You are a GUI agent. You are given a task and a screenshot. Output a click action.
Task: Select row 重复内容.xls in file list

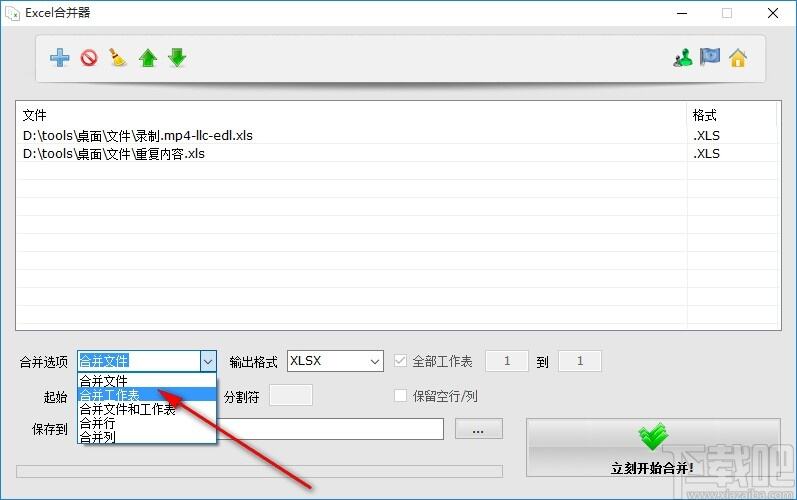tap(398, 153)
